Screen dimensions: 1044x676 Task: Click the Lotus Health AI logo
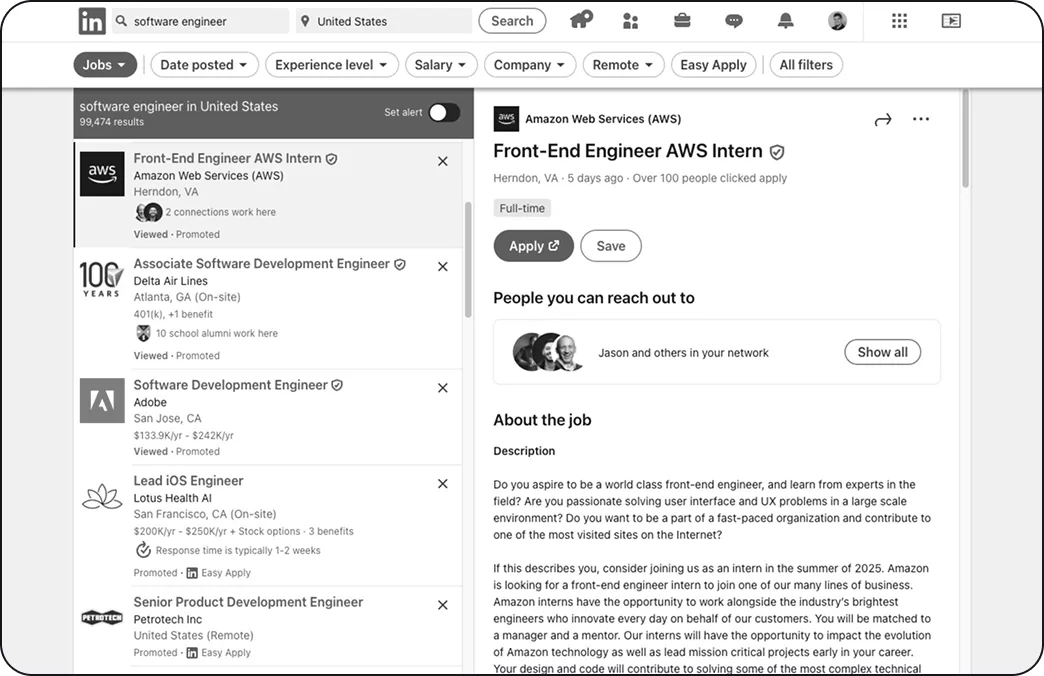click(x=102, y=496)
